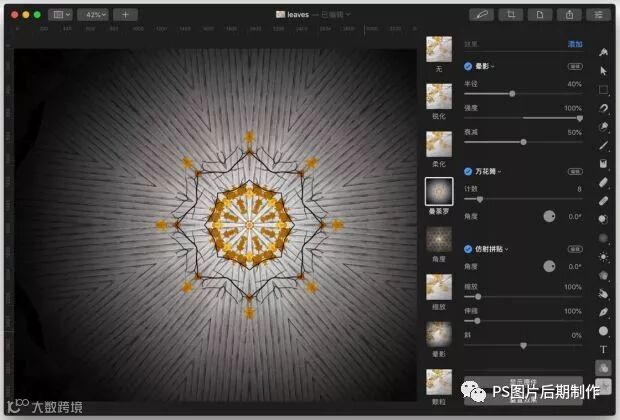The image size is (620, 420).
Task: Click the 伸缩 slider handle
Action: [x=477, y=321]
